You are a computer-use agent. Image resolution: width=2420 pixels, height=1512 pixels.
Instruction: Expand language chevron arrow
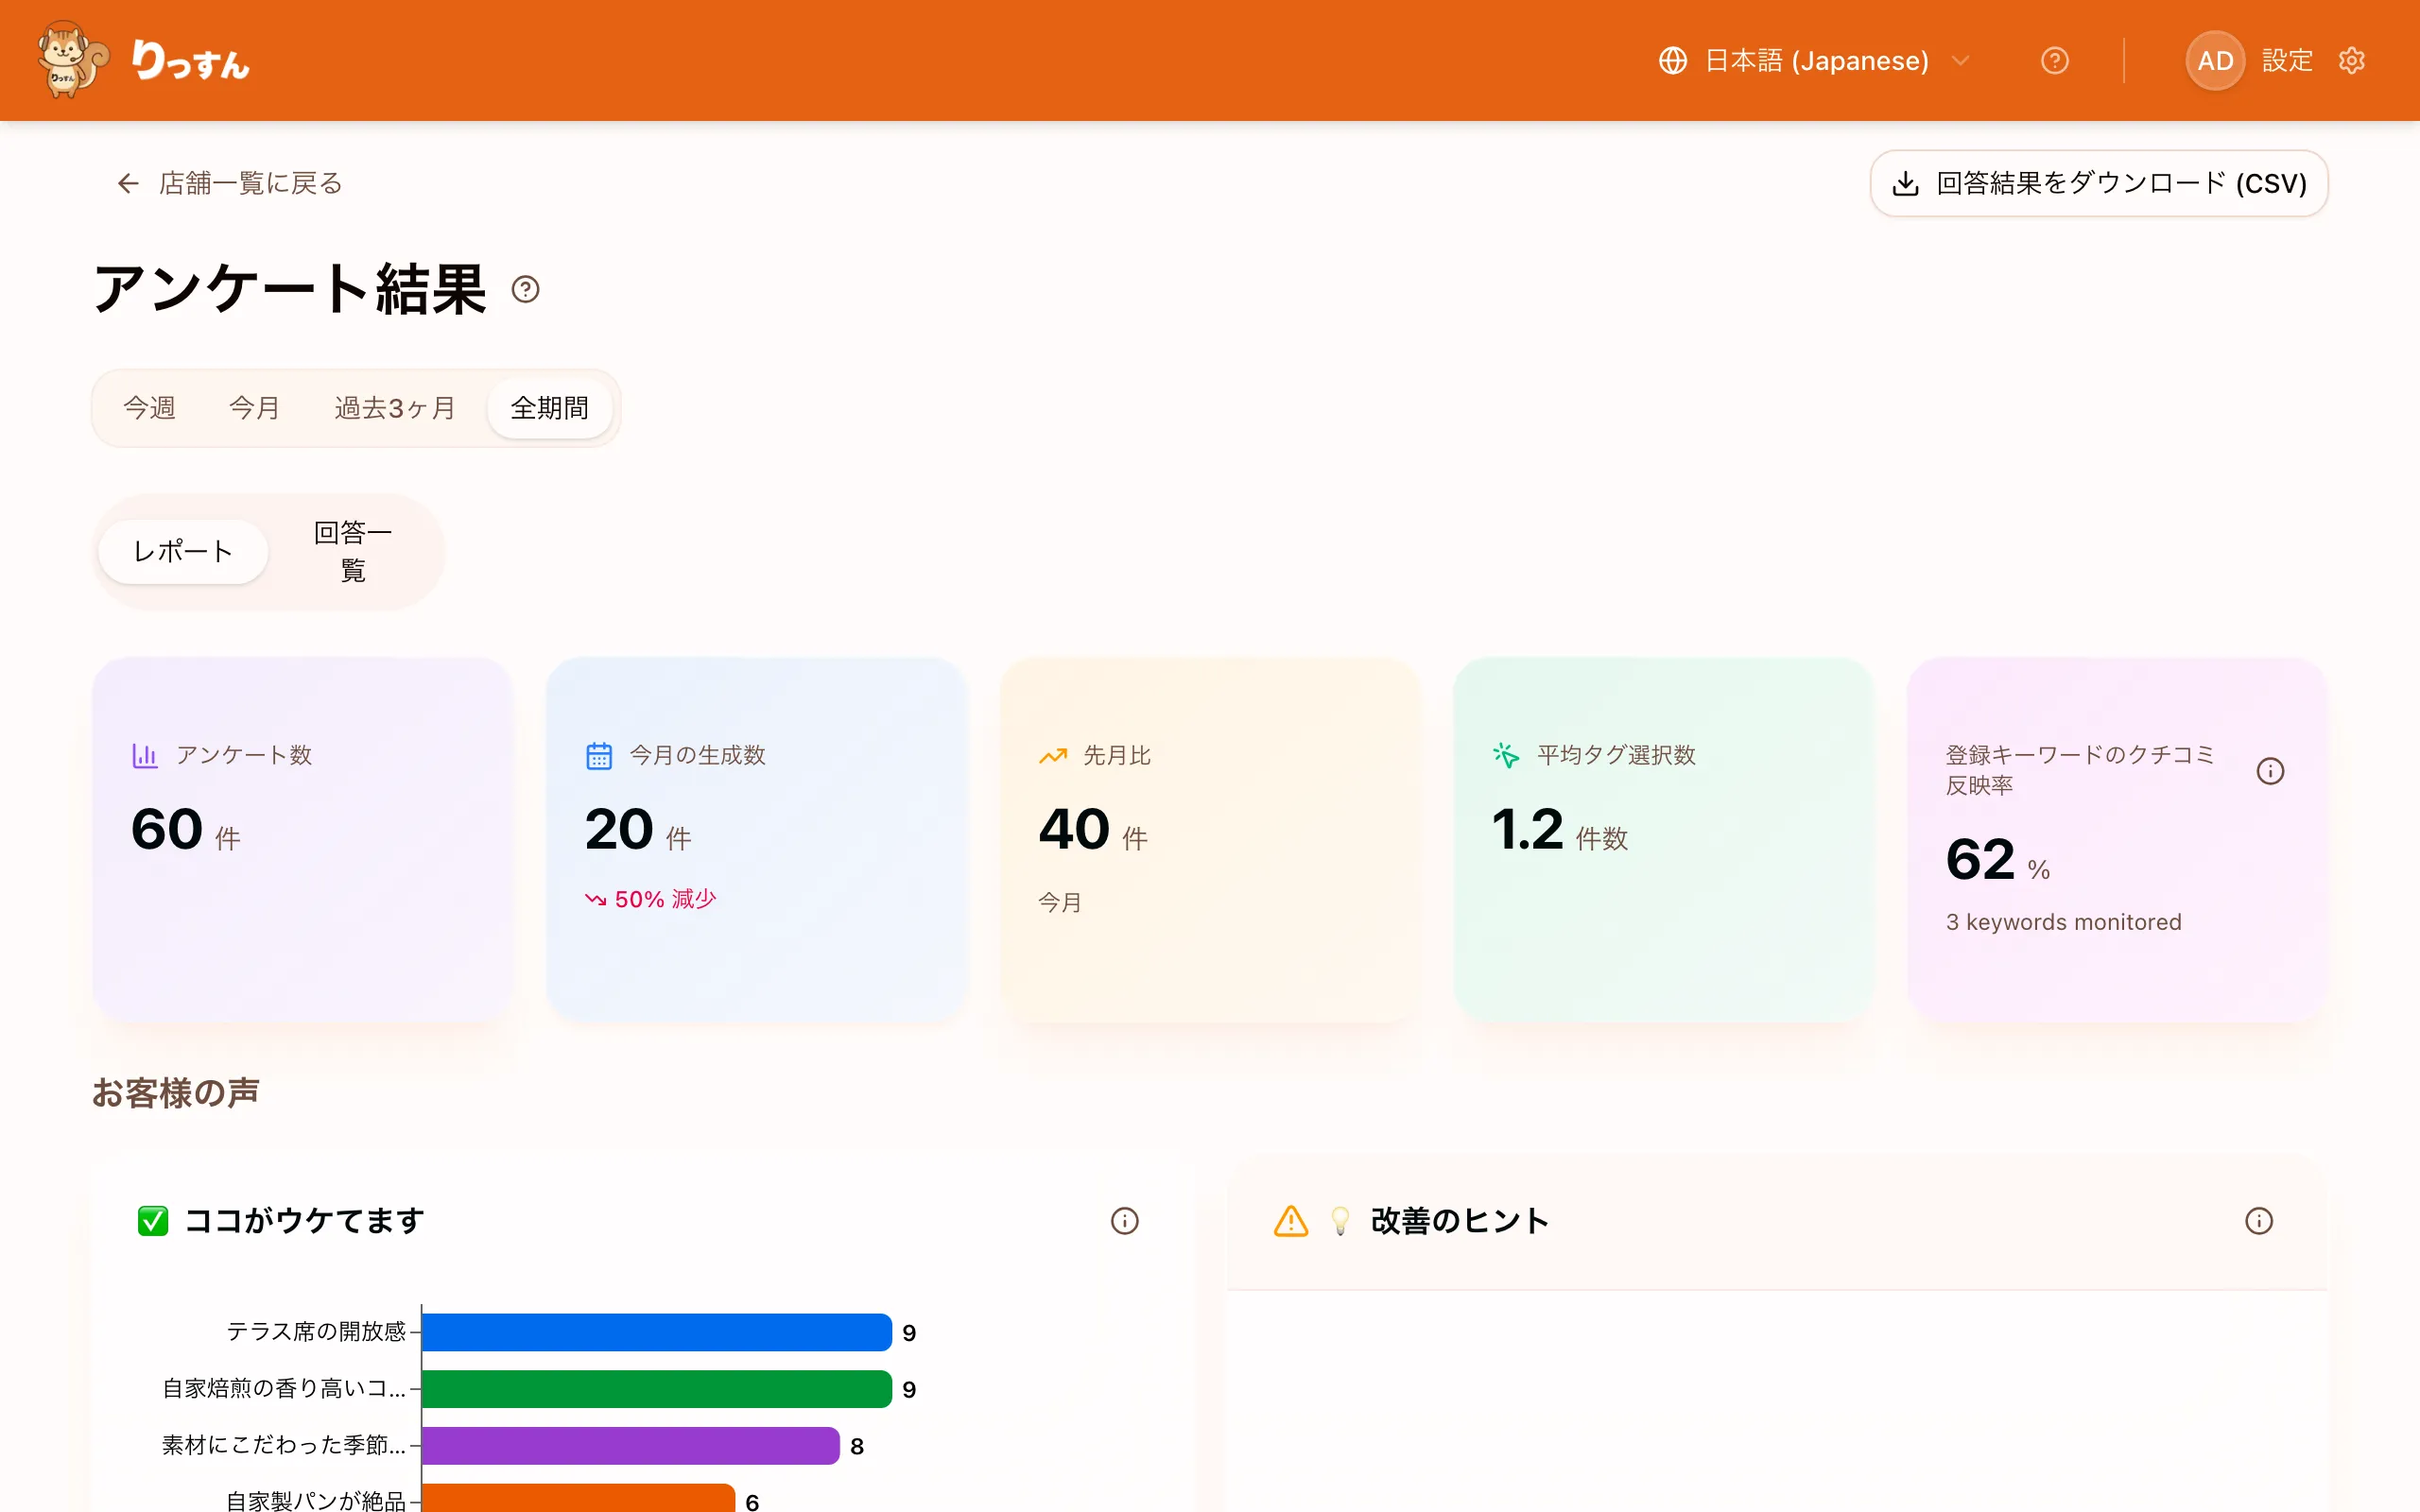click(x=1960, y=61)
